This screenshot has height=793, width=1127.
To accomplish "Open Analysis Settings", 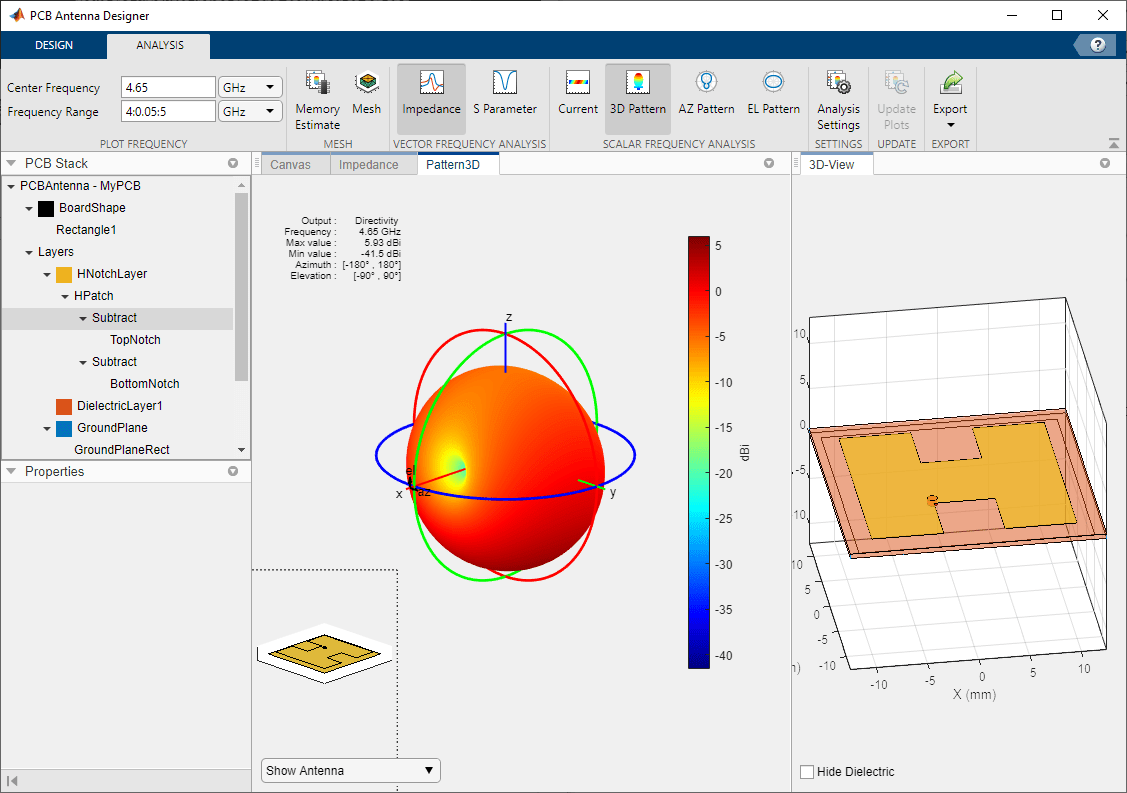I will (838, 100).
